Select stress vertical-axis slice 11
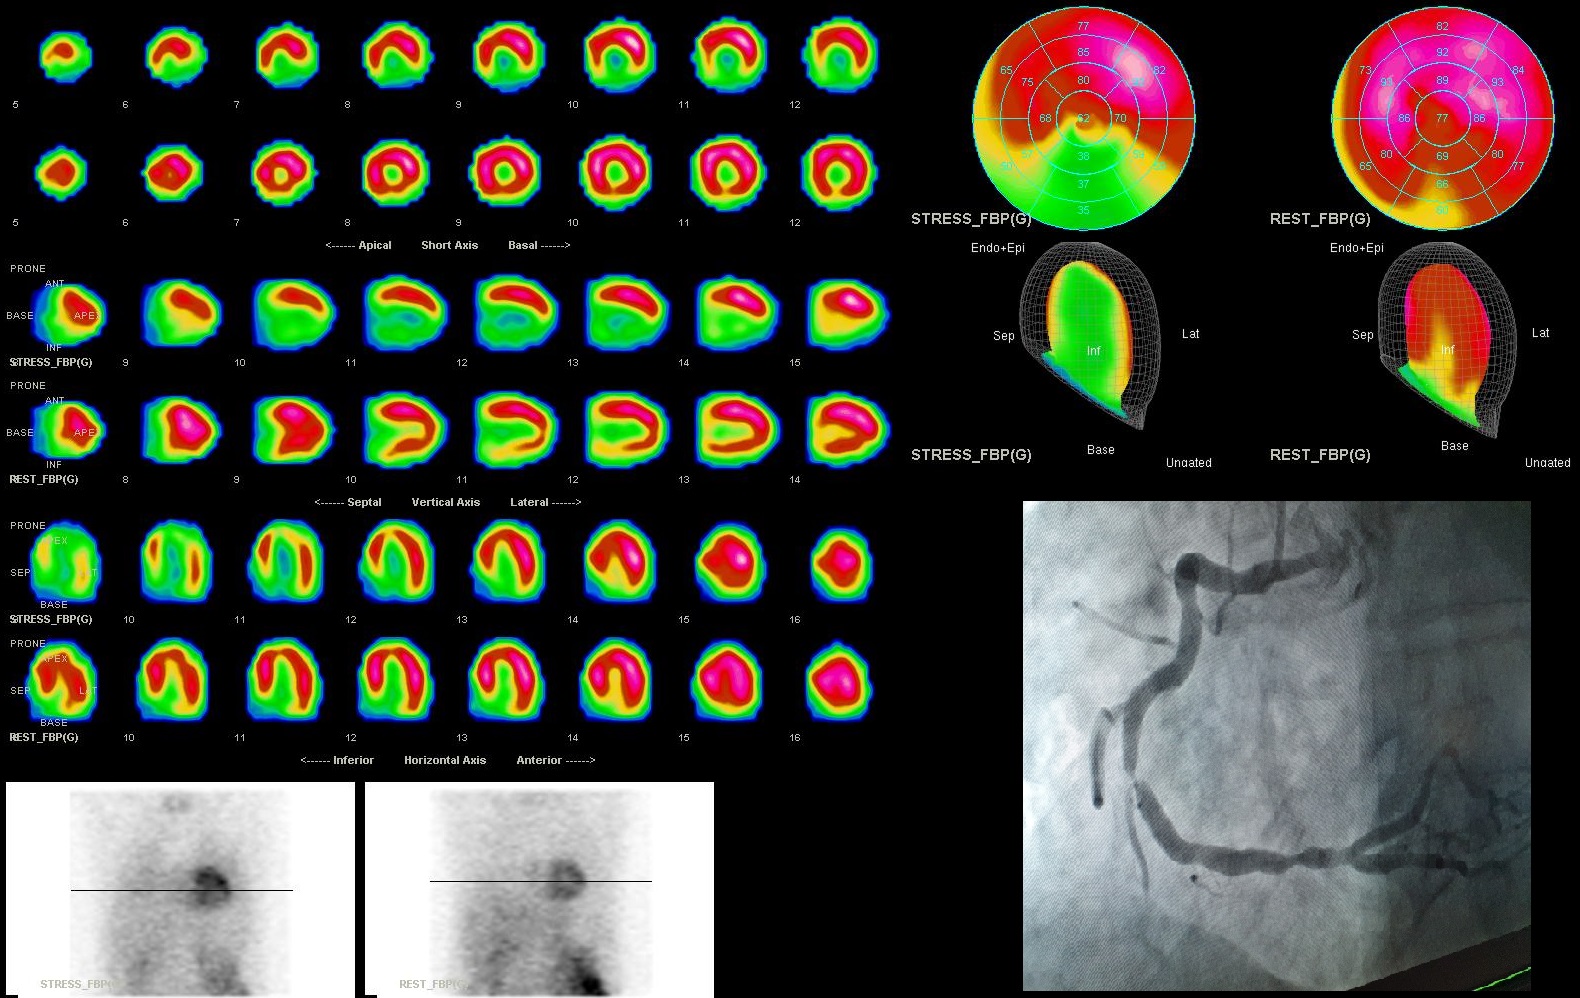 tap(404, 312)
